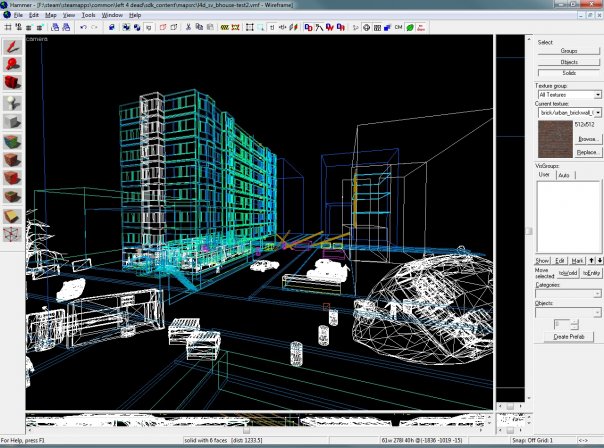The width and height of the screenshot is (604, 448).
Task: Expand Objects combo box
Action: 568,312
